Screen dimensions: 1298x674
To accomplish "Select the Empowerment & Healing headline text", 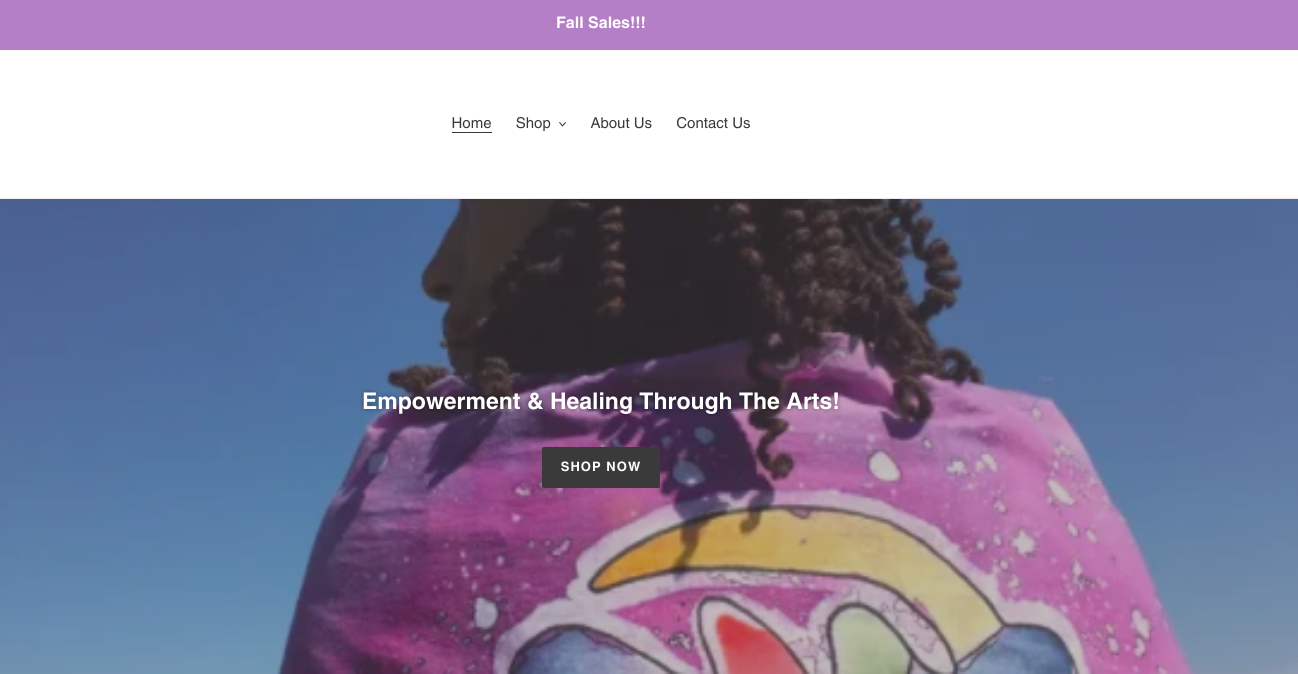I will [x=601, y=401].
